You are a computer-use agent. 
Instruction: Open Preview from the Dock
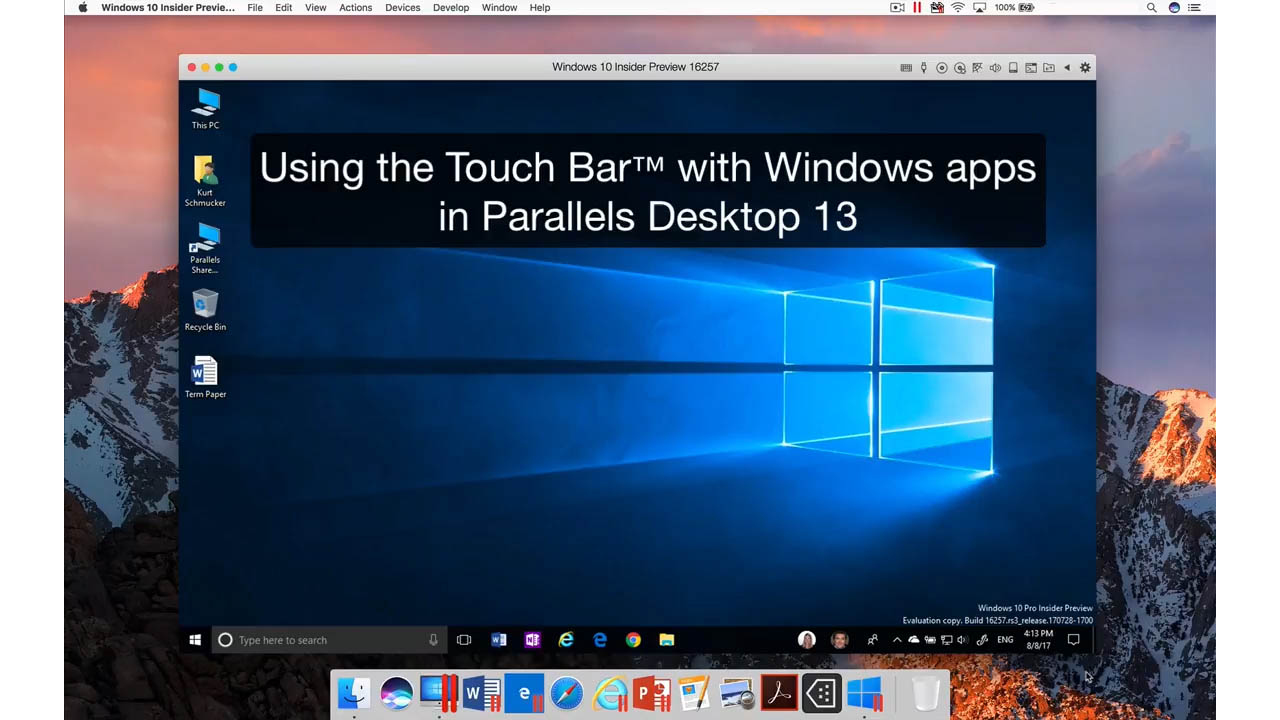pos(737,693)
